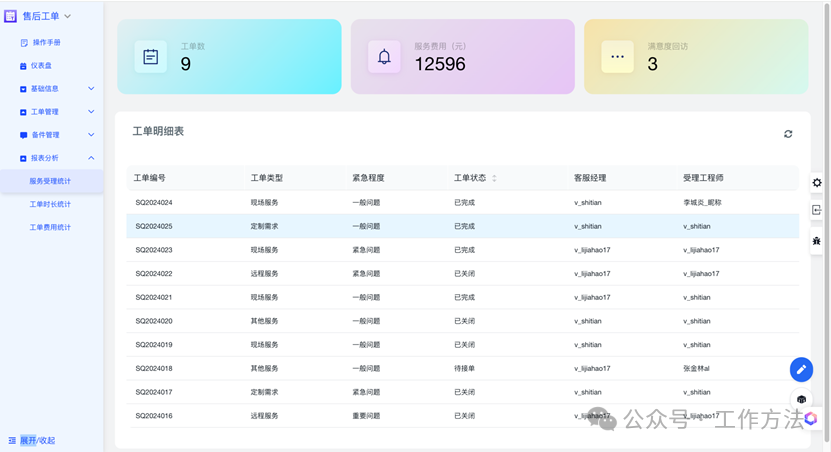Click the bug debug icon on right edge
This screenshot has width=831, height=452.
817,241
